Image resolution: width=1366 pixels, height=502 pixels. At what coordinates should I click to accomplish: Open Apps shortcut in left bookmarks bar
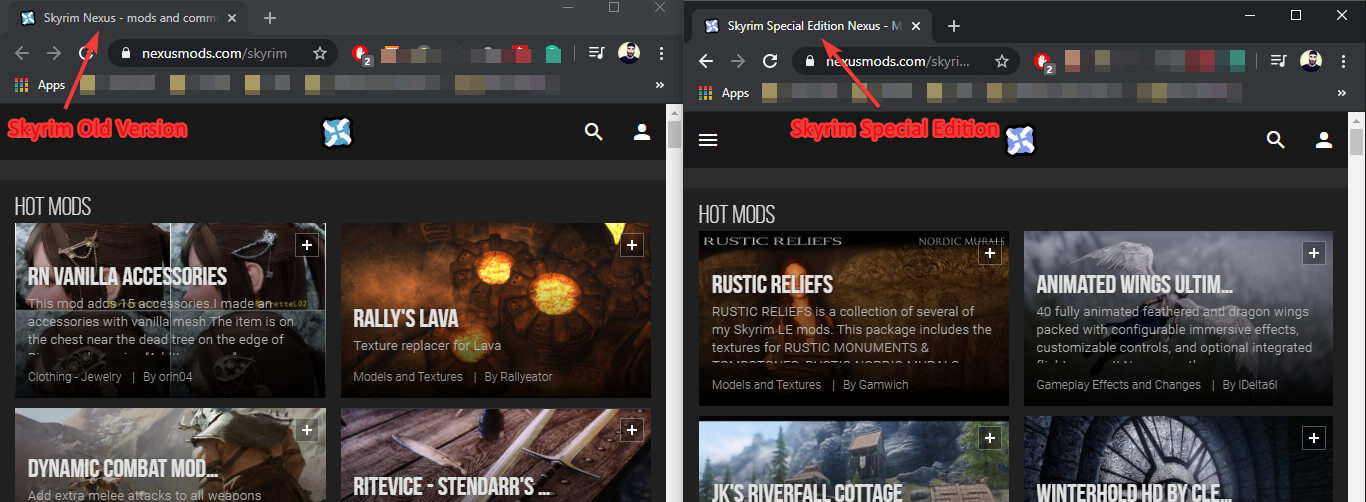[41, 85]
